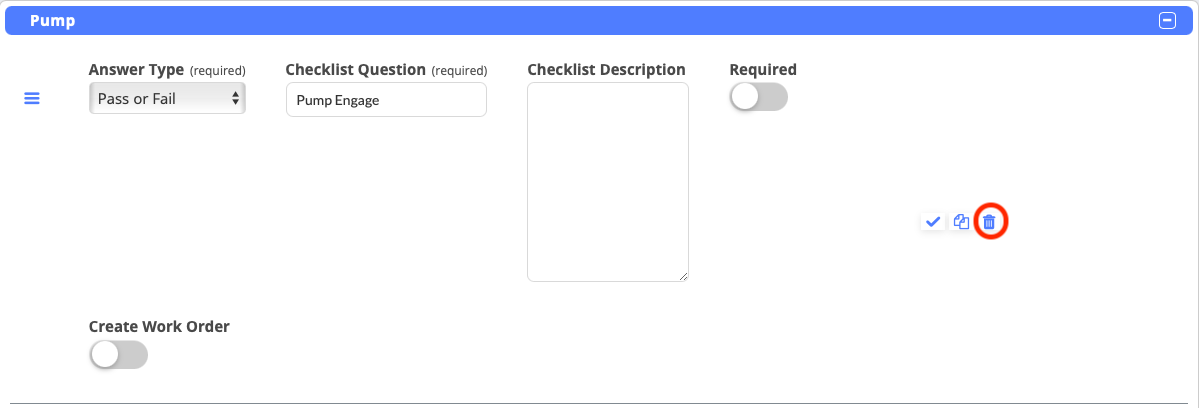The height and width of the screenshot is (408, 1199).
Task: Click the Checklist Question label
Action: click(355, 70)
